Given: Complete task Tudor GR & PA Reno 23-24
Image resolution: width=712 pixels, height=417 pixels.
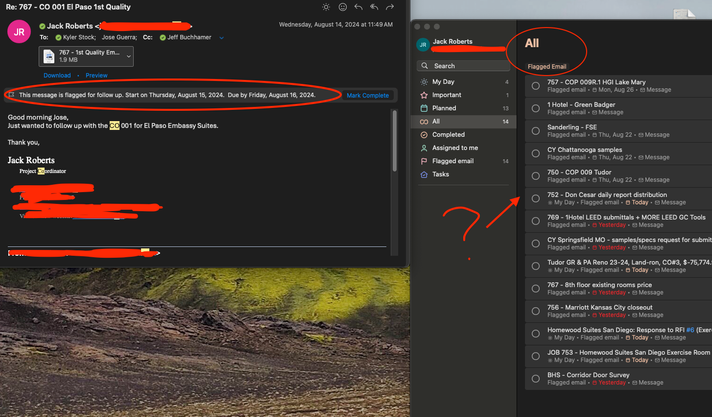Looking at the screenshot, I should pos(536,266).
